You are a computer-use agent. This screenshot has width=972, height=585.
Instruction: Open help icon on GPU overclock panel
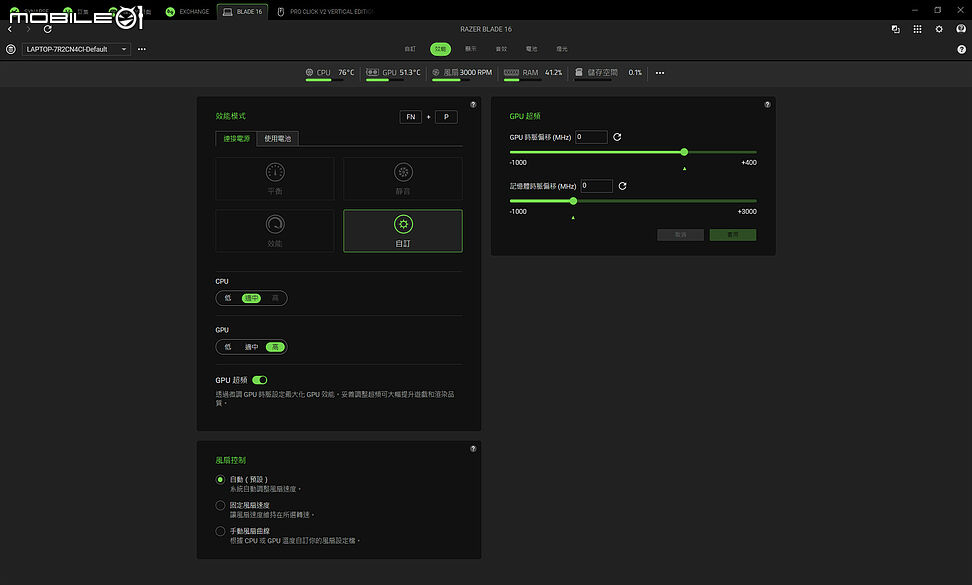tap(767, 105)
